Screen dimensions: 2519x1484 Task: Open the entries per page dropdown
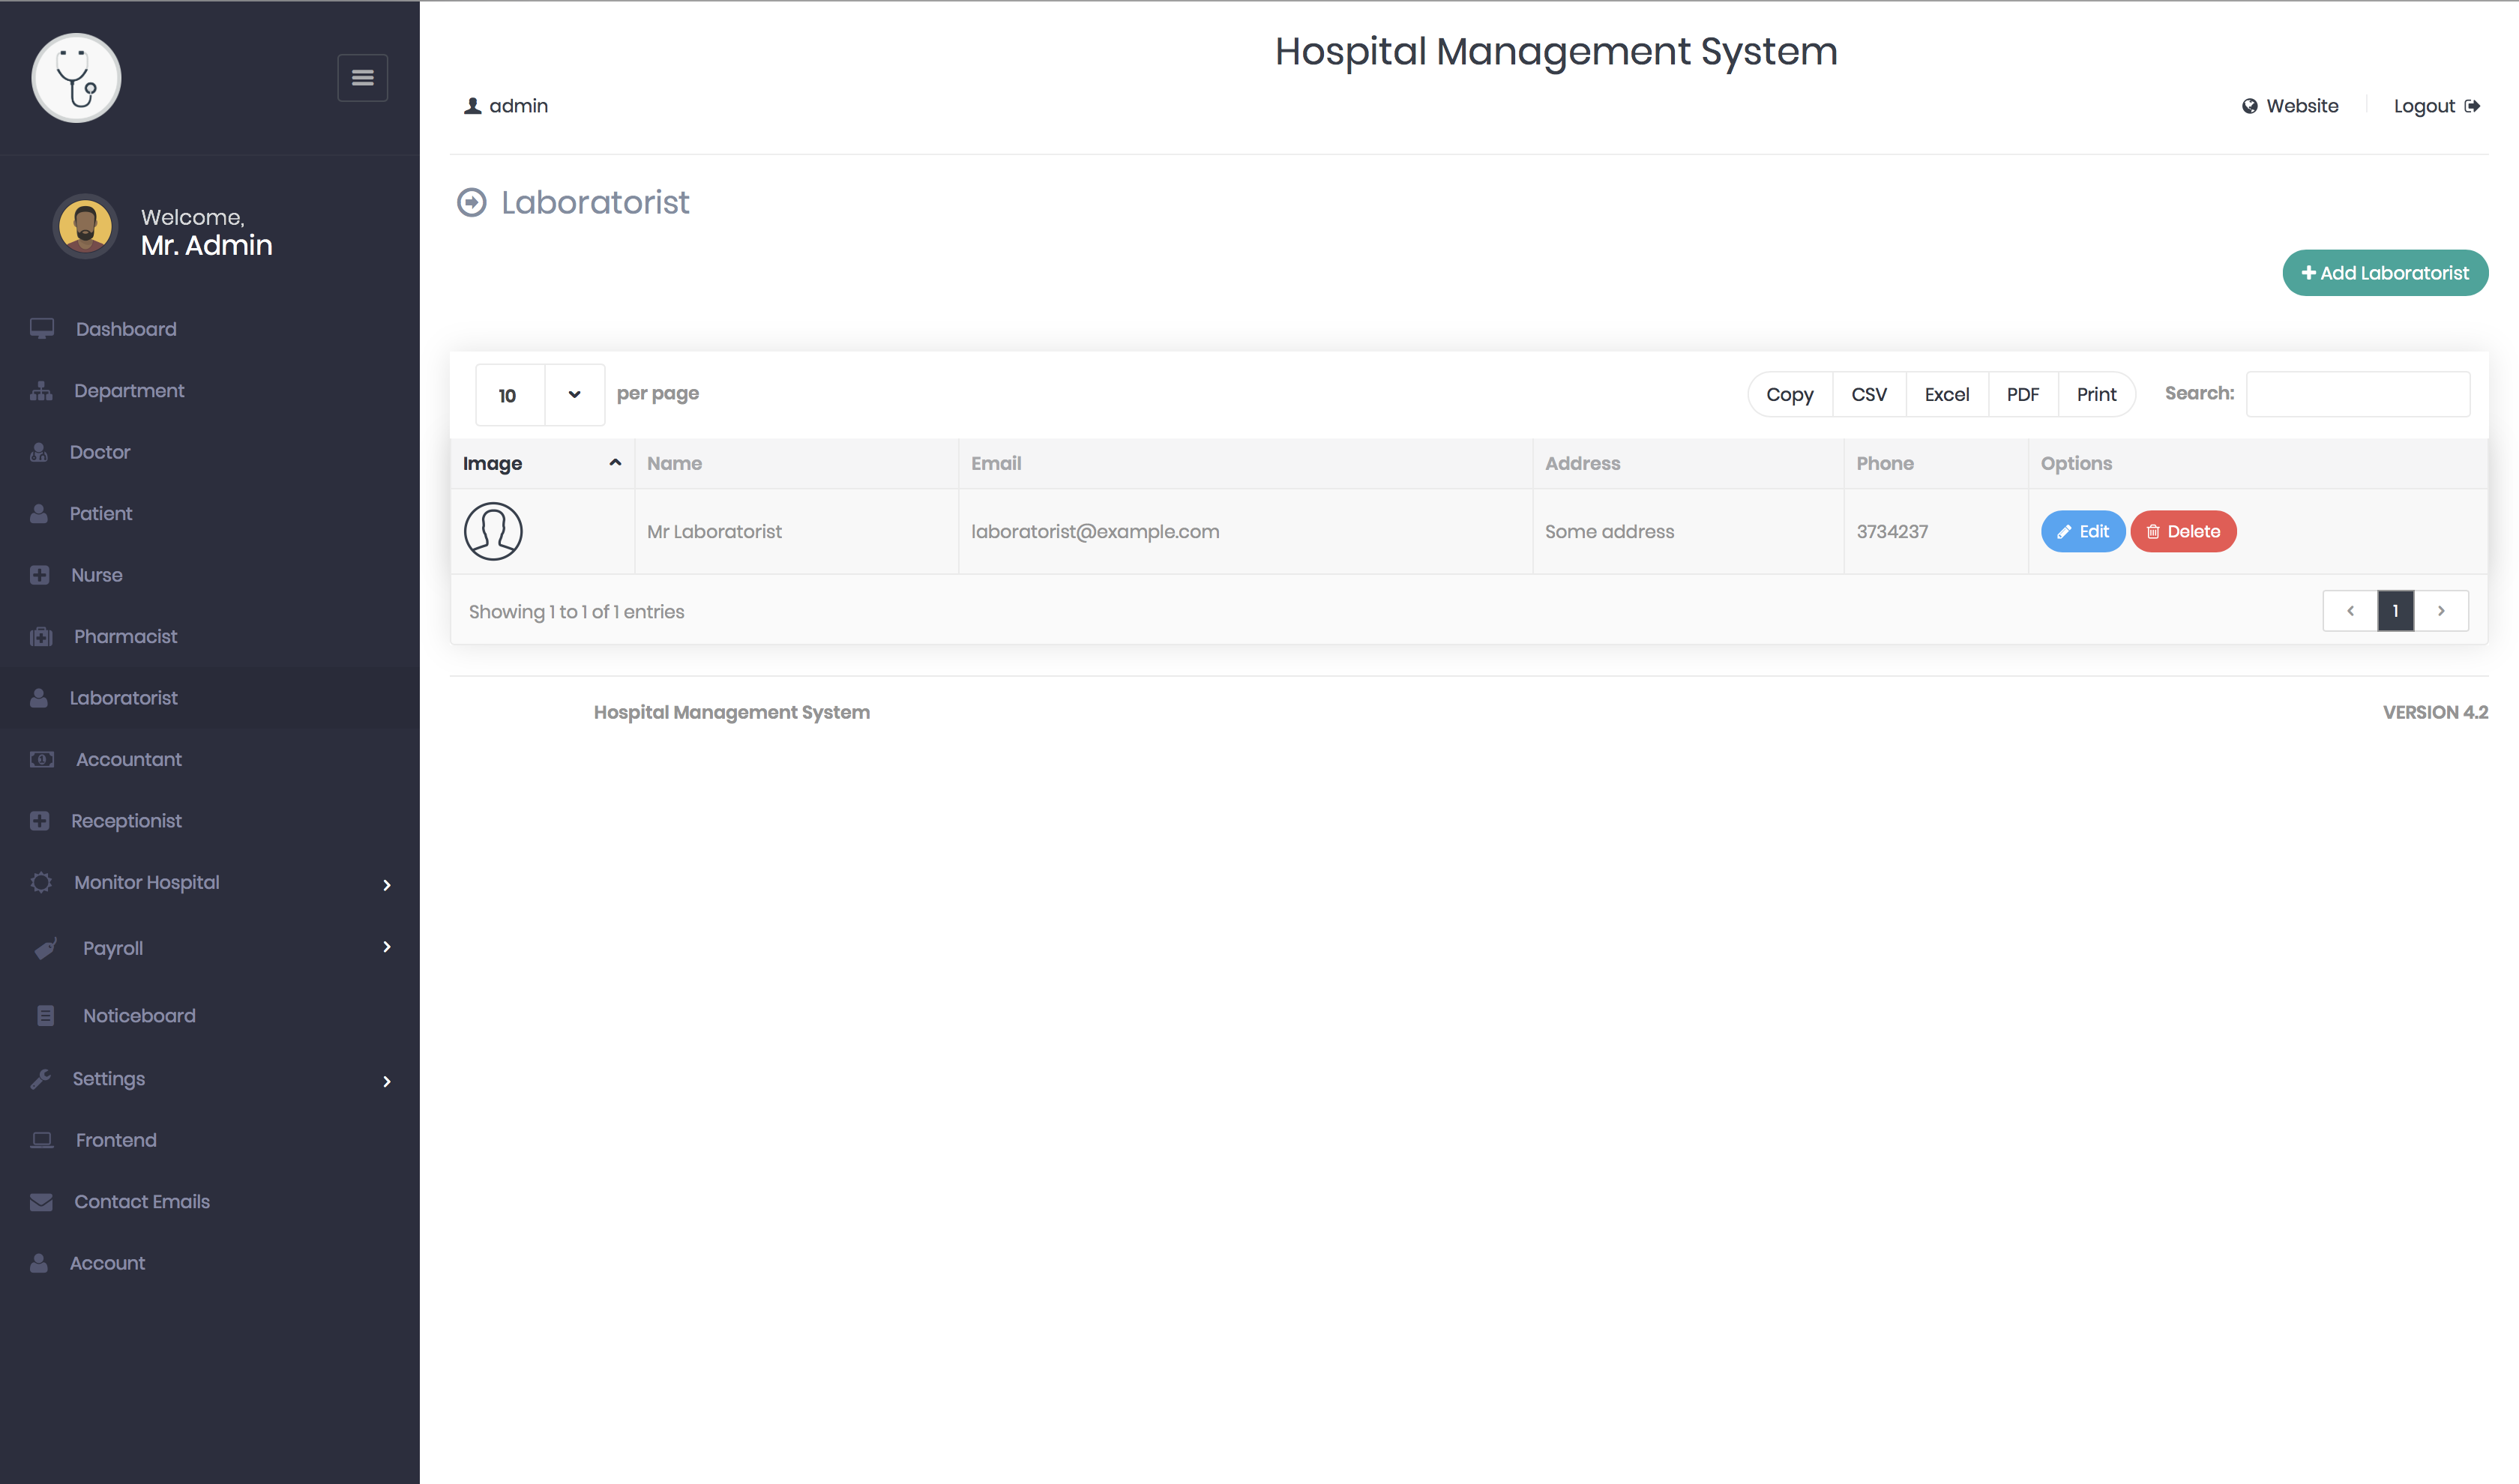click(540, 395)
